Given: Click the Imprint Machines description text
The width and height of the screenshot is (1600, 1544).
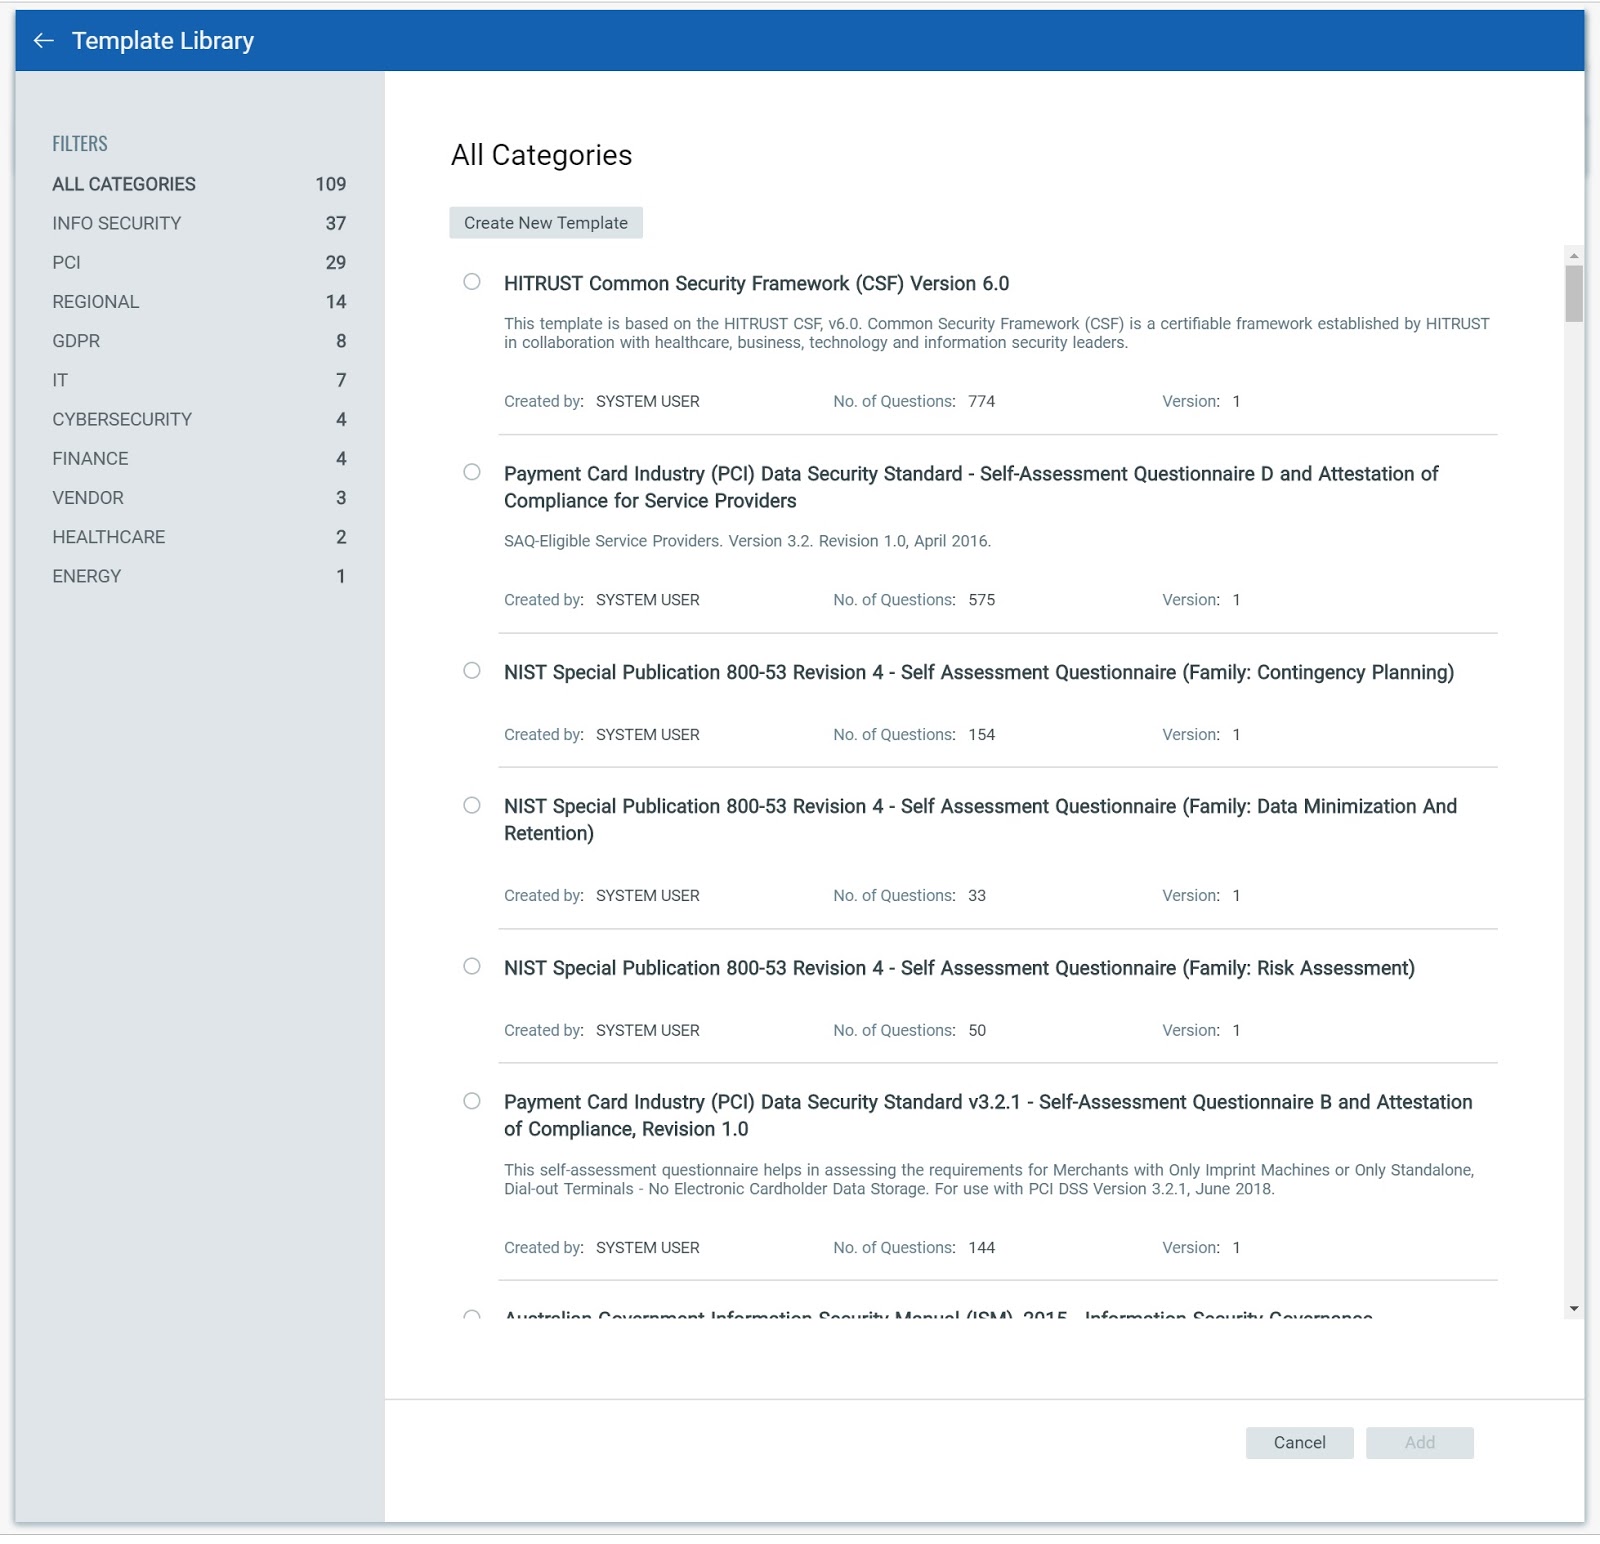Looking at the screenshot, I should tap(989, 1179).
